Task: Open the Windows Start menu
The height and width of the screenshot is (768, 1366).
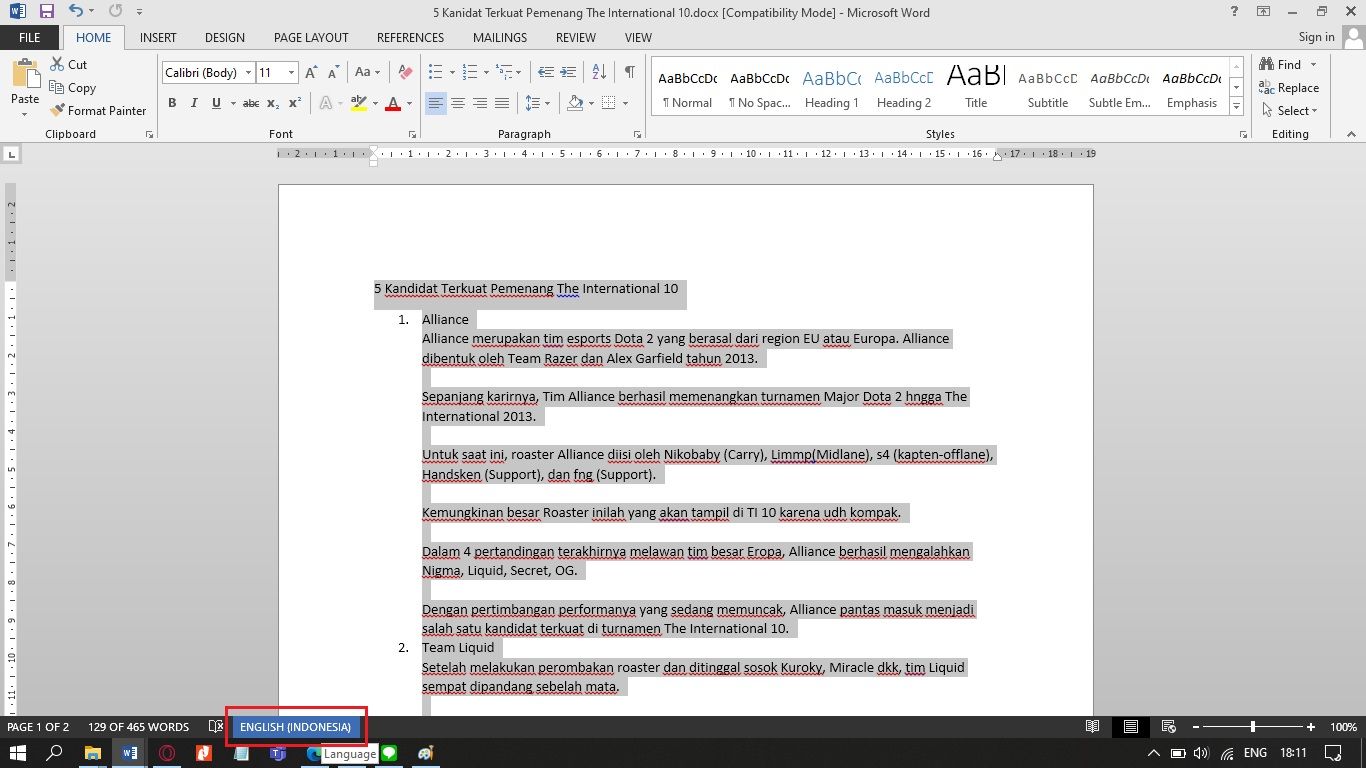Action: click(17, 753)
